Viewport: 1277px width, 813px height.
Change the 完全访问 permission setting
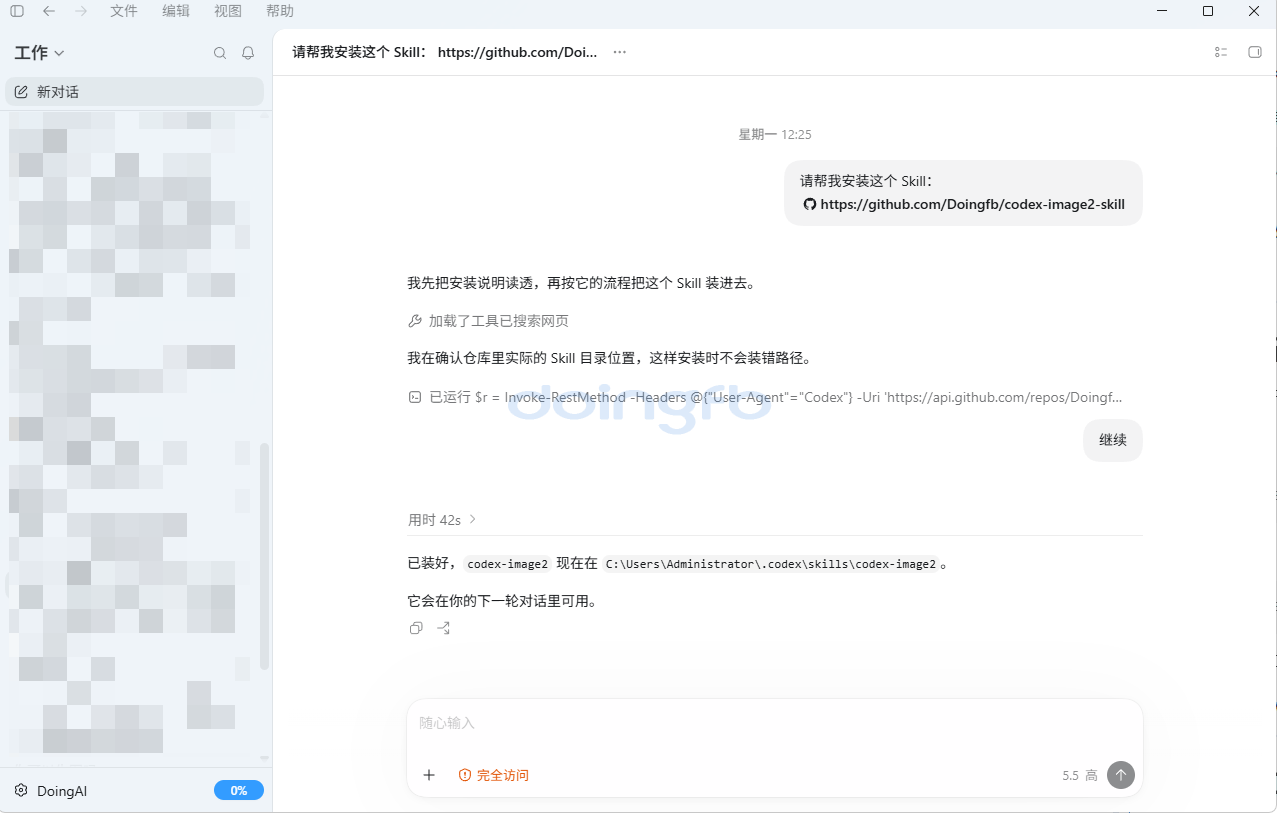coord(493,775)
